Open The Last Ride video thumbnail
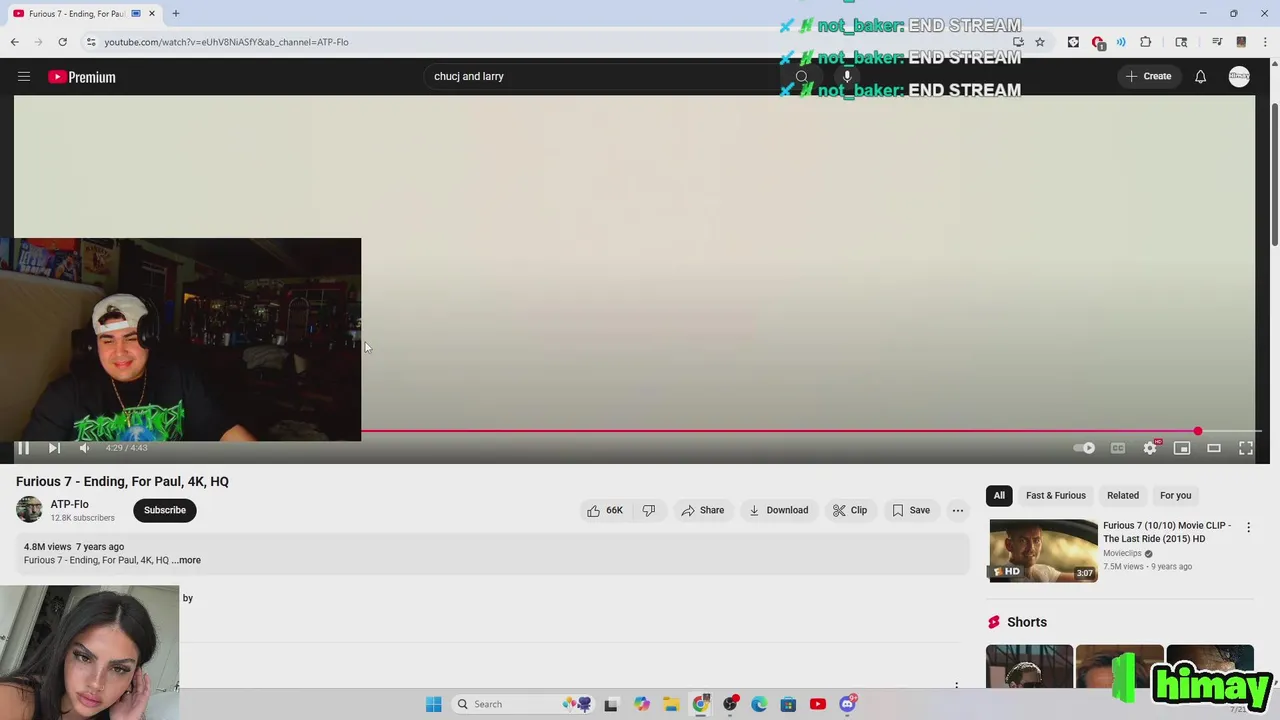This screenshot has height=720, width=1280. click(1043, 550)
